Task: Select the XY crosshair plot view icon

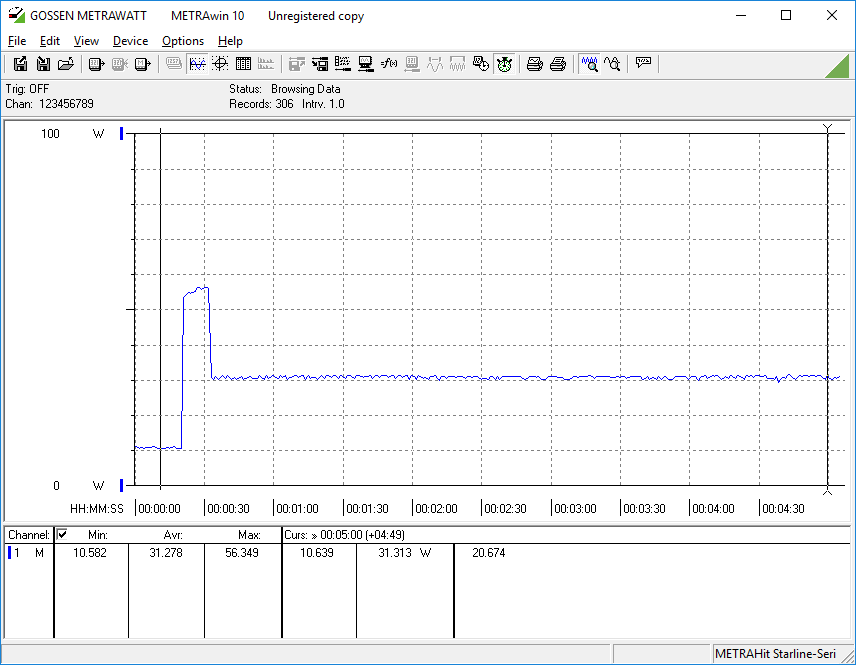Action: point(220,64)
